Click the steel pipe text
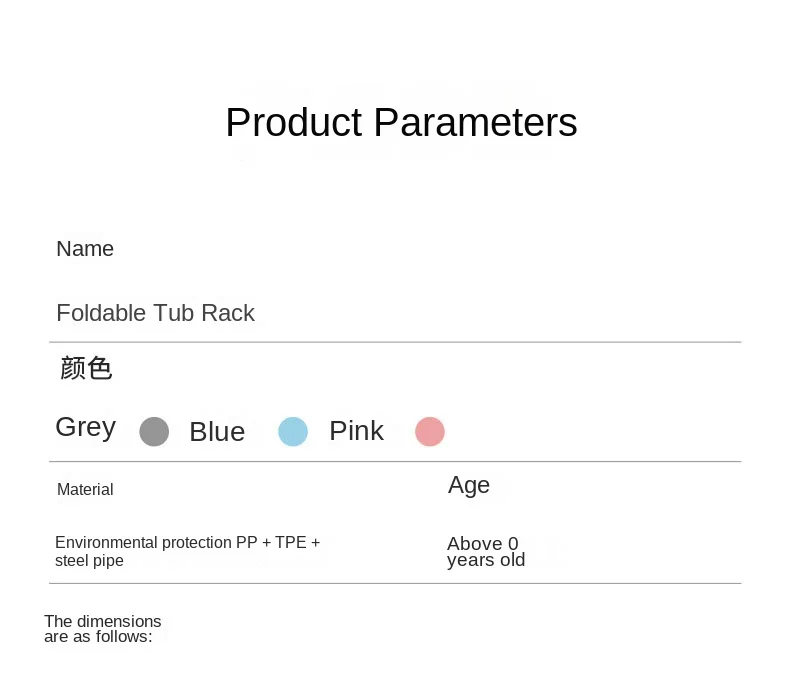 coord(89,561)
